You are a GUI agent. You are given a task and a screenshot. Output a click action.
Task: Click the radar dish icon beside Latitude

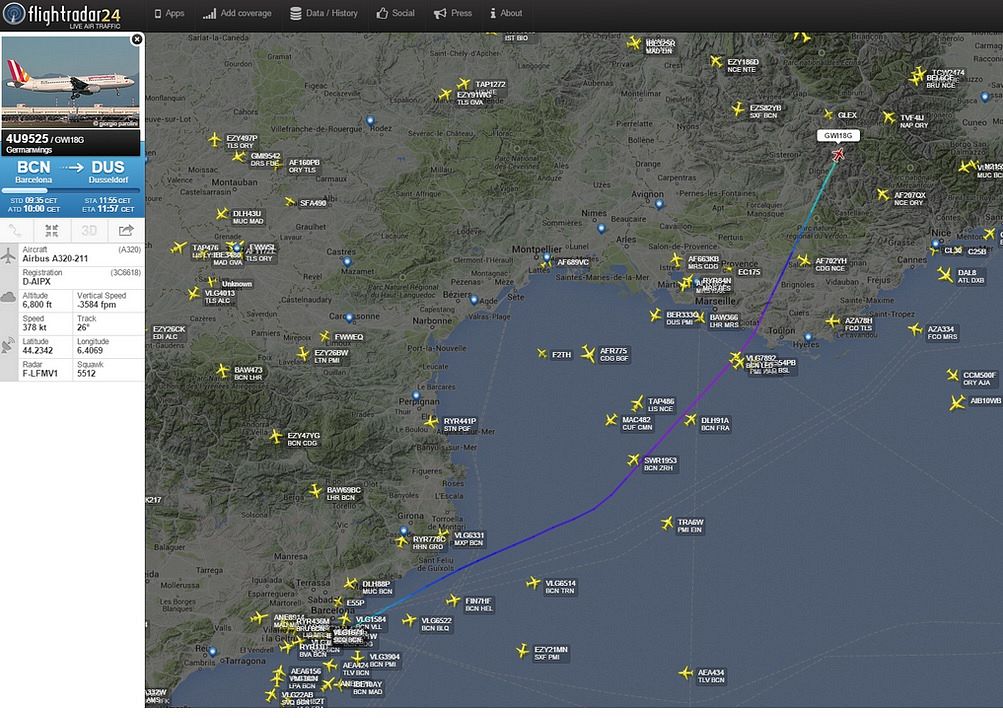(8, 346)
